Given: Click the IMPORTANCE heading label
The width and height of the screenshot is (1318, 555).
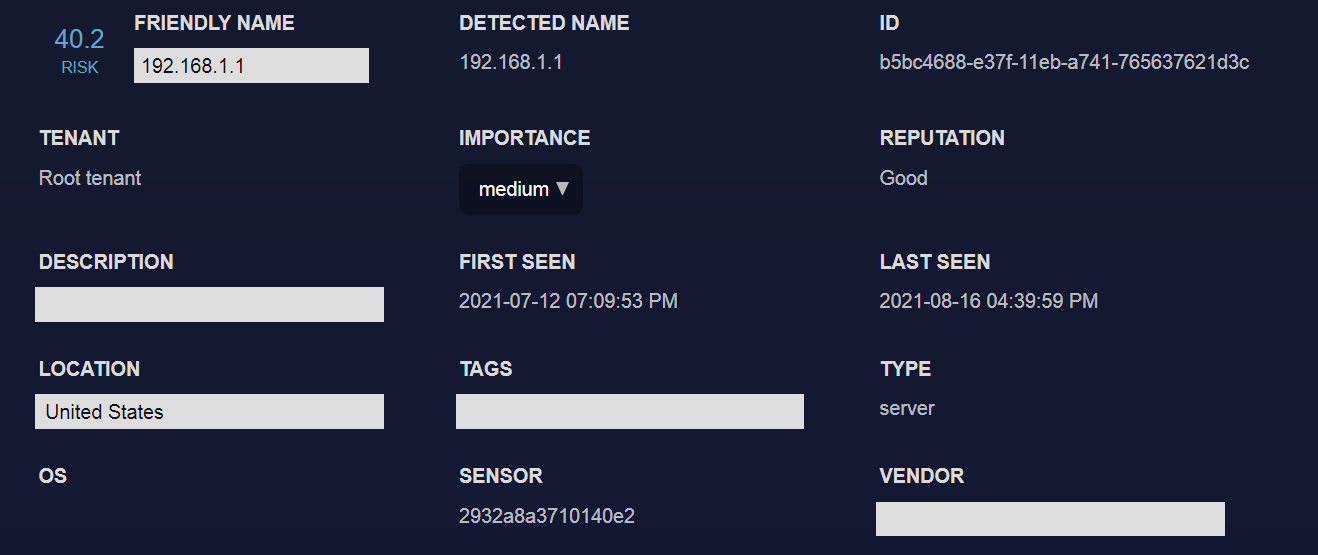Looking at the screenshot, I should (x=524, y=138).
